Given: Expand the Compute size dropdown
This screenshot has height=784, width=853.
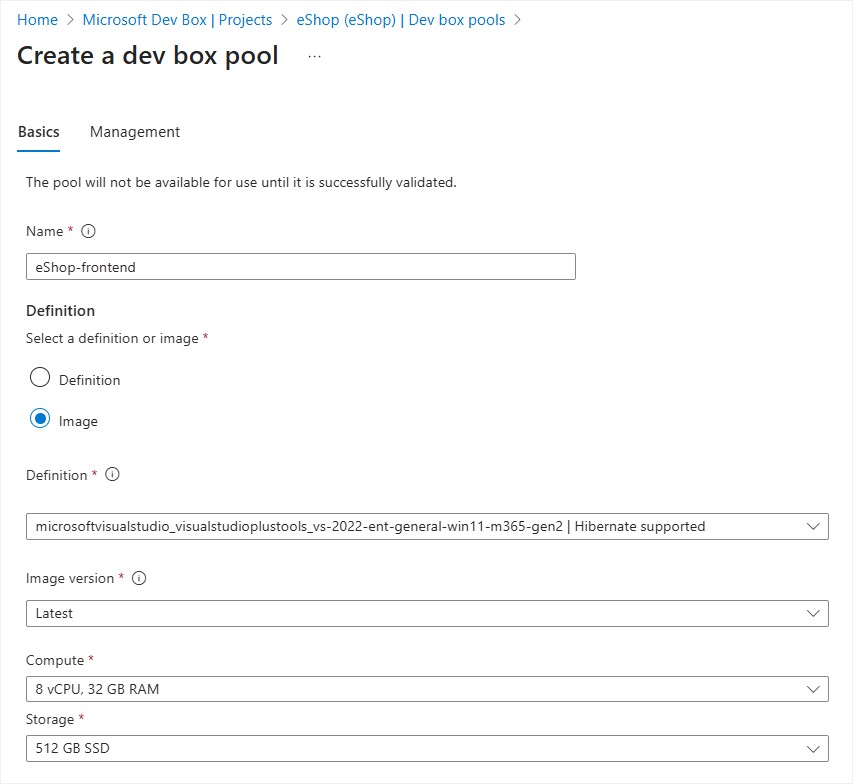Looking at the screenshot, I should 427,689.
